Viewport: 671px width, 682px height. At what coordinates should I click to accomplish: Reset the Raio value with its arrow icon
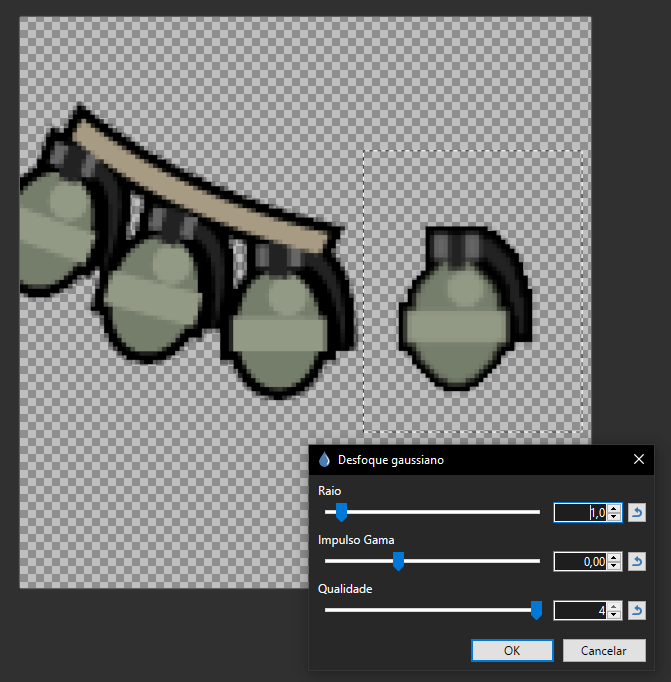tap(637, 512)
